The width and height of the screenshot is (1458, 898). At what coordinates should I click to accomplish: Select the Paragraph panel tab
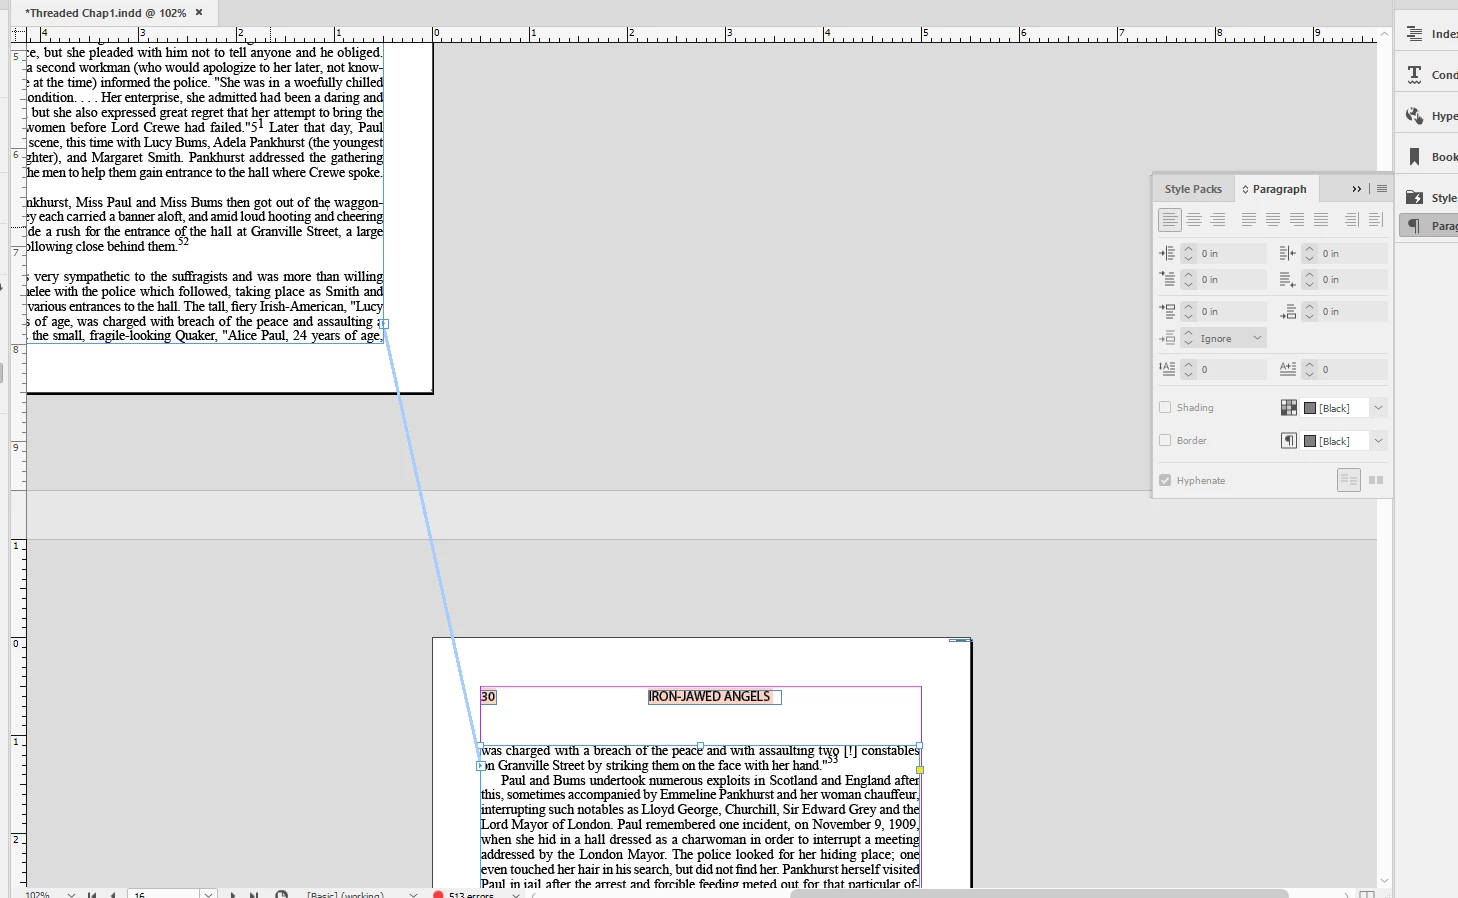coord(1279,189)
